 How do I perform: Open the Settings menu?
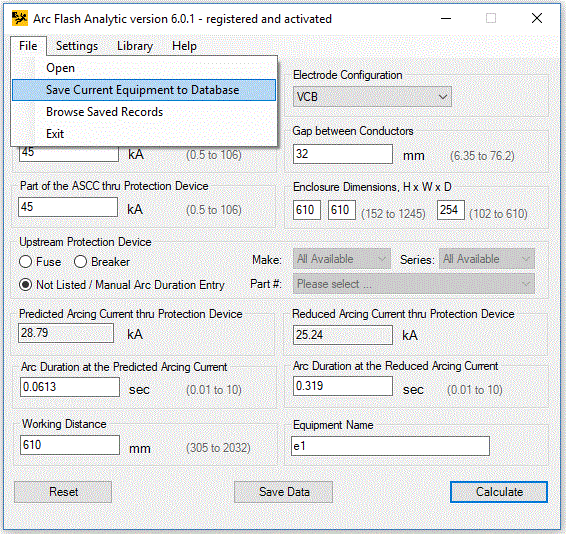point(77,46)
